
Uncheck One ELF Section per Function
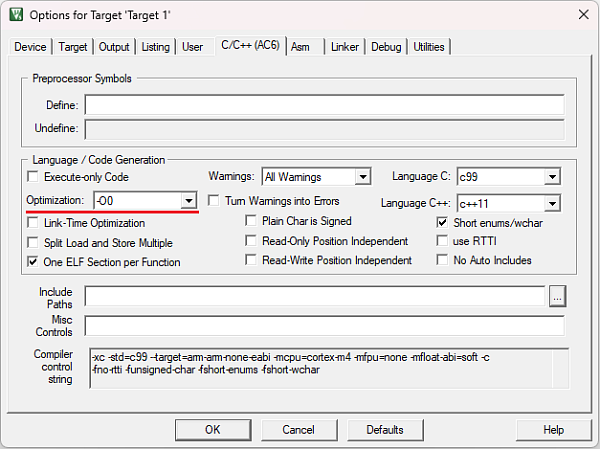point(34,262)
